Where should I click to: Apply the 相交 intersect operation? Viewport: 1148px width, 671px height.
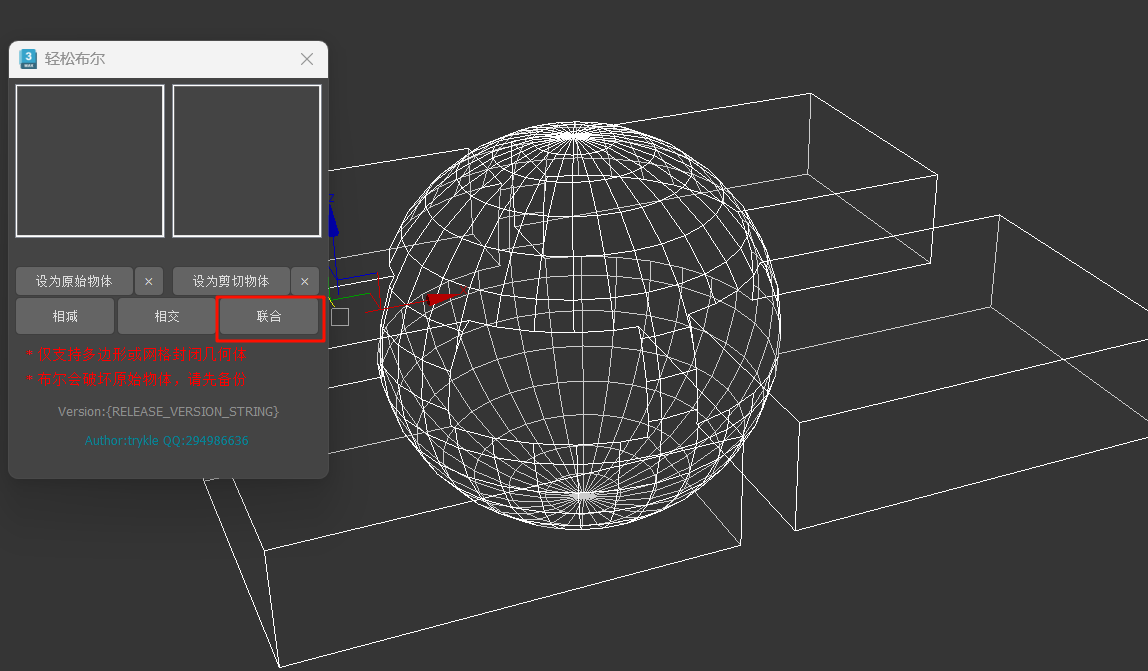pyautogui.click(x=167, y=316)
